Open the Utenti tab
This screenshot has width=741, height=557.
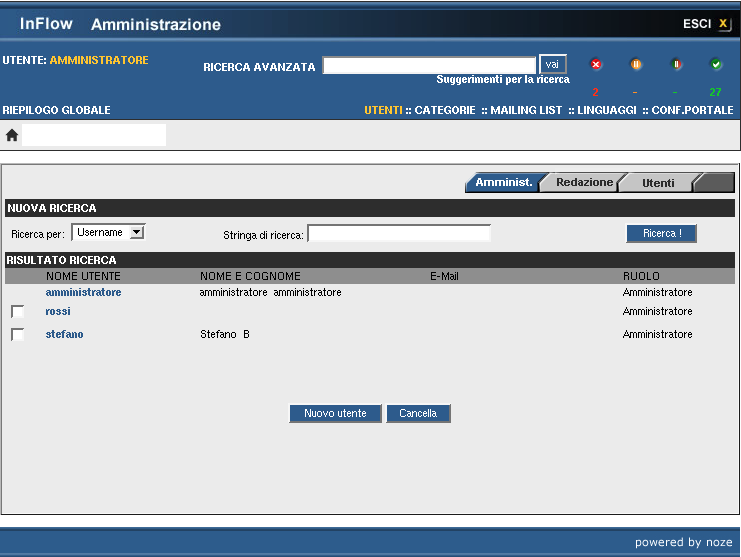(x=657, y=183)
